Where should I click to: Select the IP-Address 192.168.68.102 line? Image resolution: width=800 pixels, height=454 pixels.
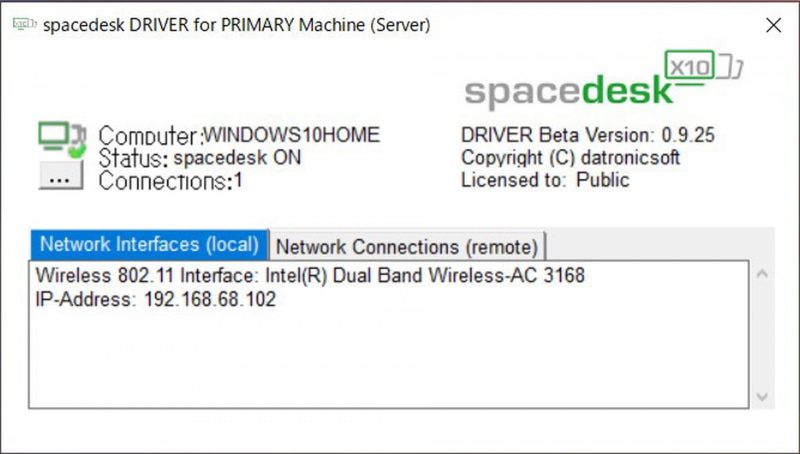point(155,299)
